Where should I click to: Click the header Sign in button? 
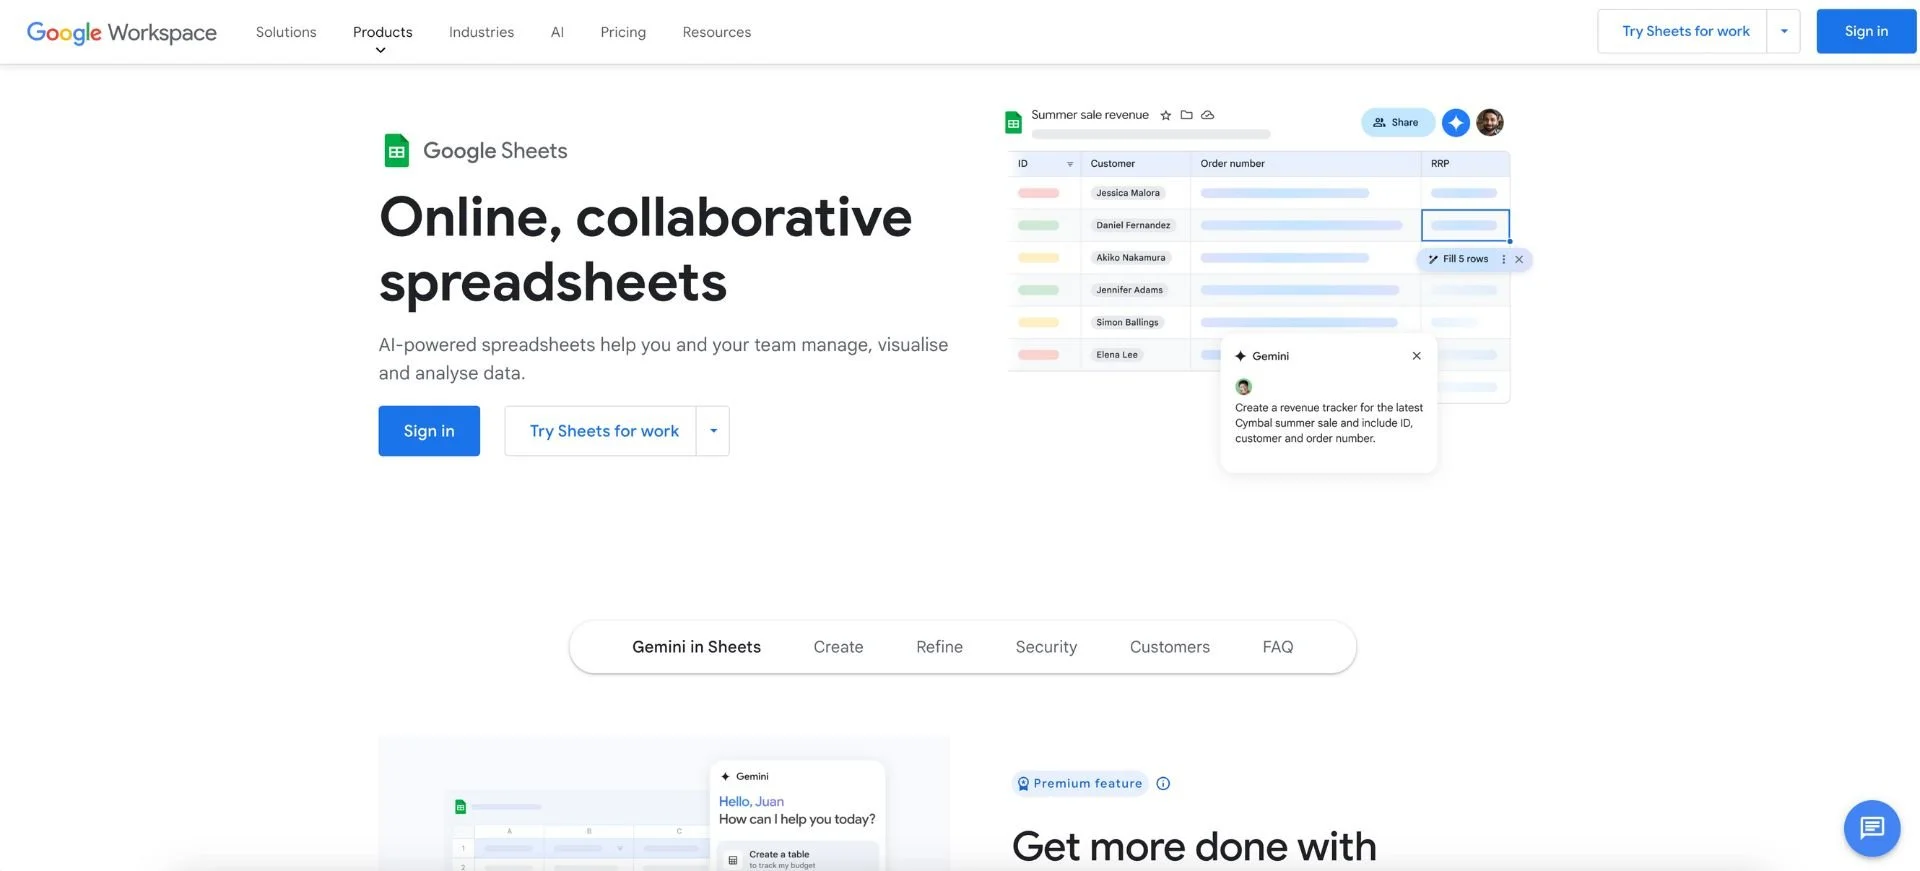click(x=1866, y=31)
